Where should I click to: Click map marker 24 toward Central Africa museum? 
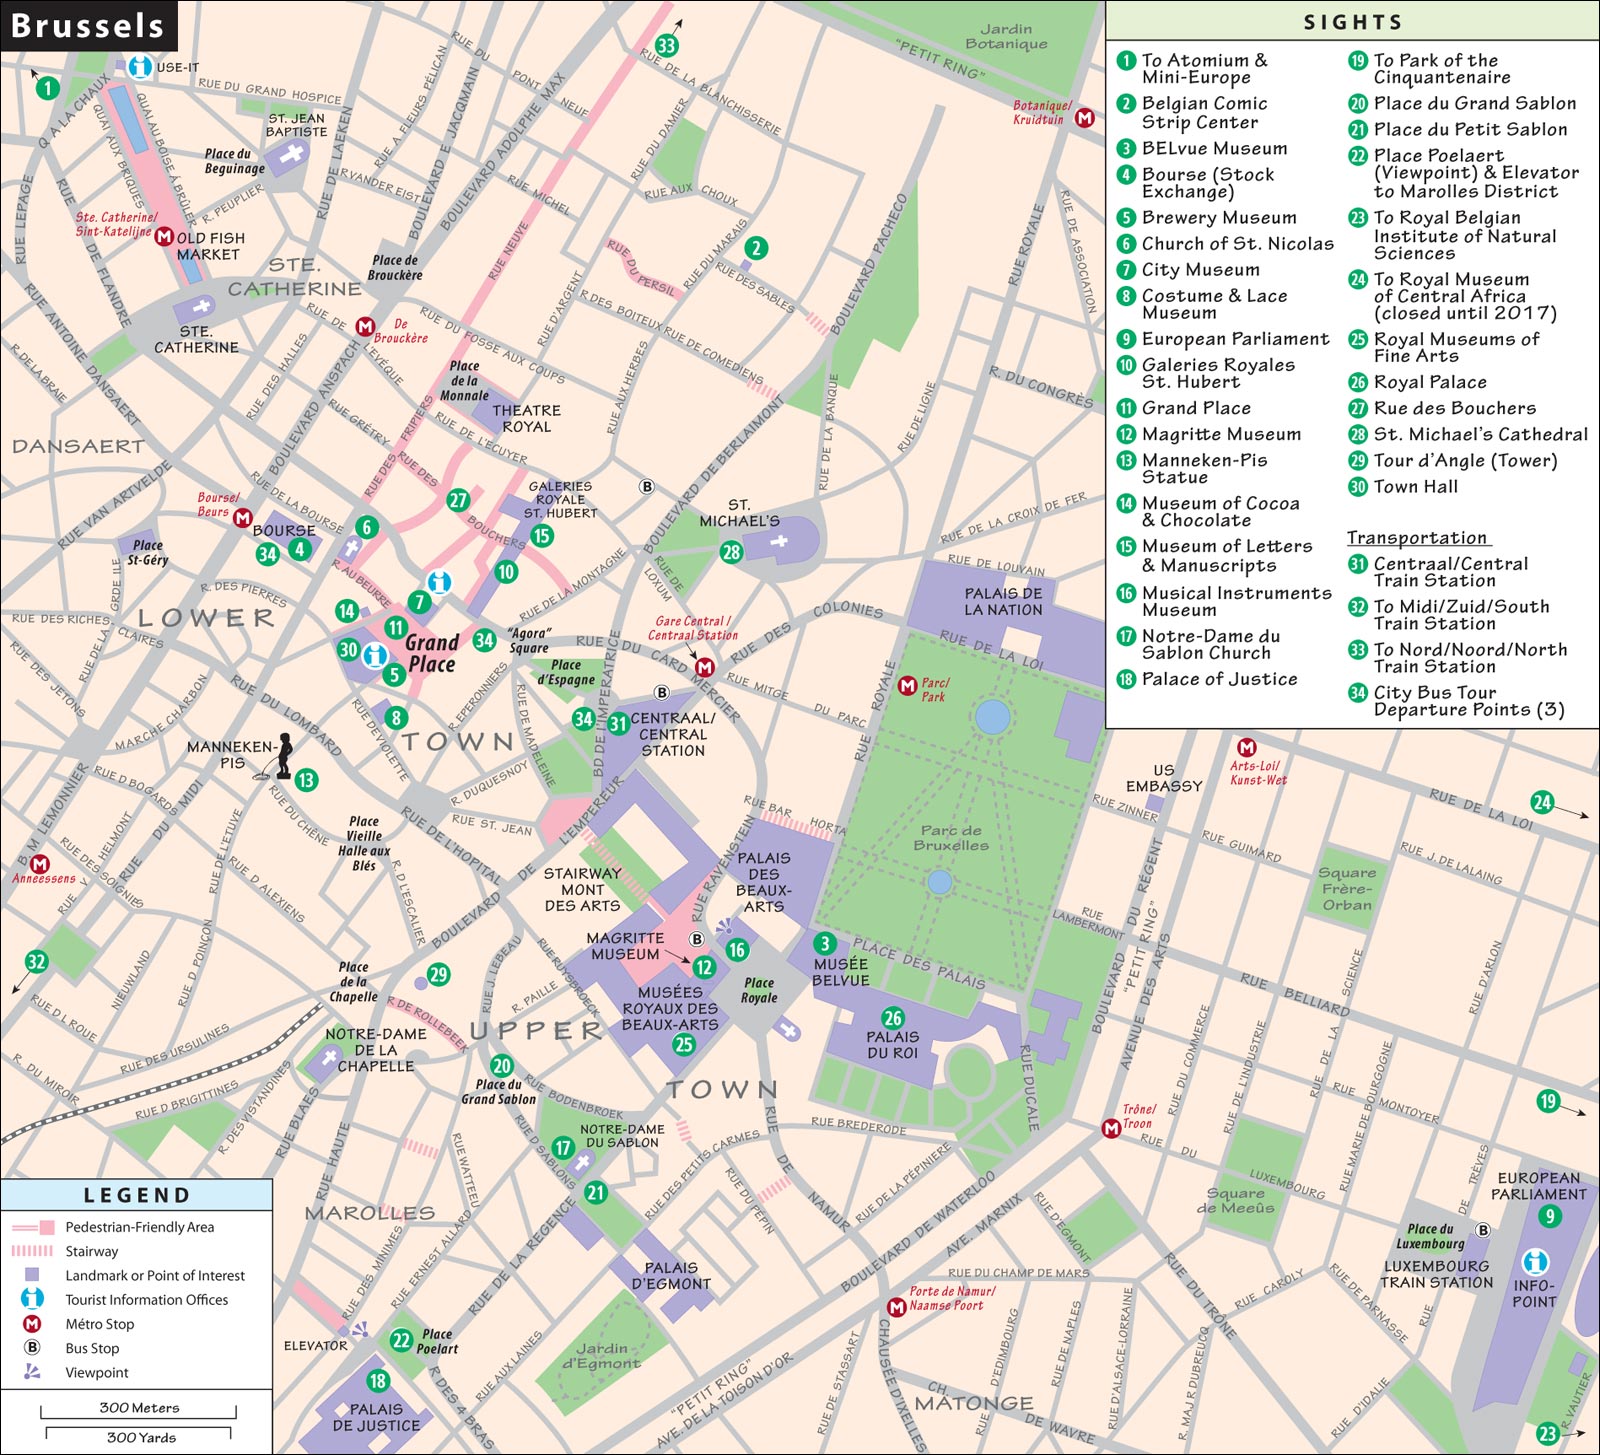[1541, 802]
